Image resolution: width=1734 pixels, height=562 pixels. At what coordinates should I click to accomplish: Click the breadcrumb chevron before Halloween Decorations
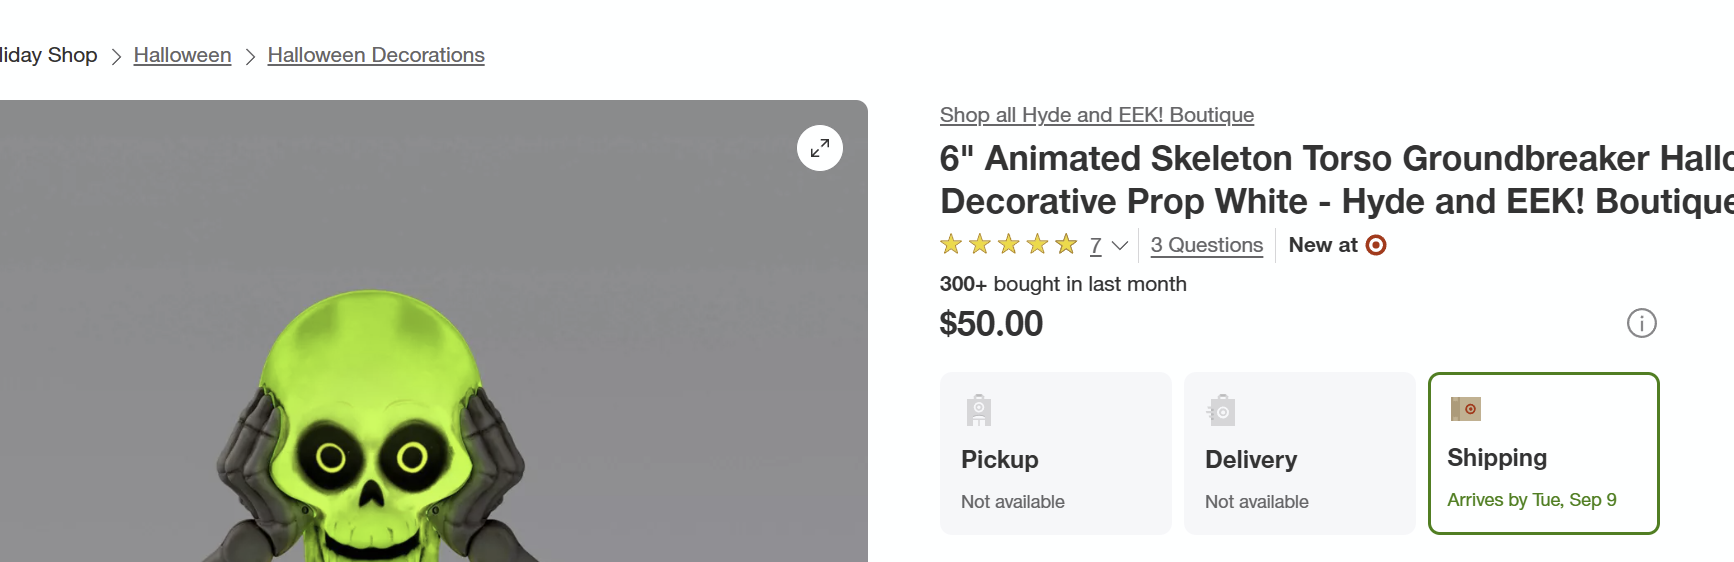pos(250,57)
